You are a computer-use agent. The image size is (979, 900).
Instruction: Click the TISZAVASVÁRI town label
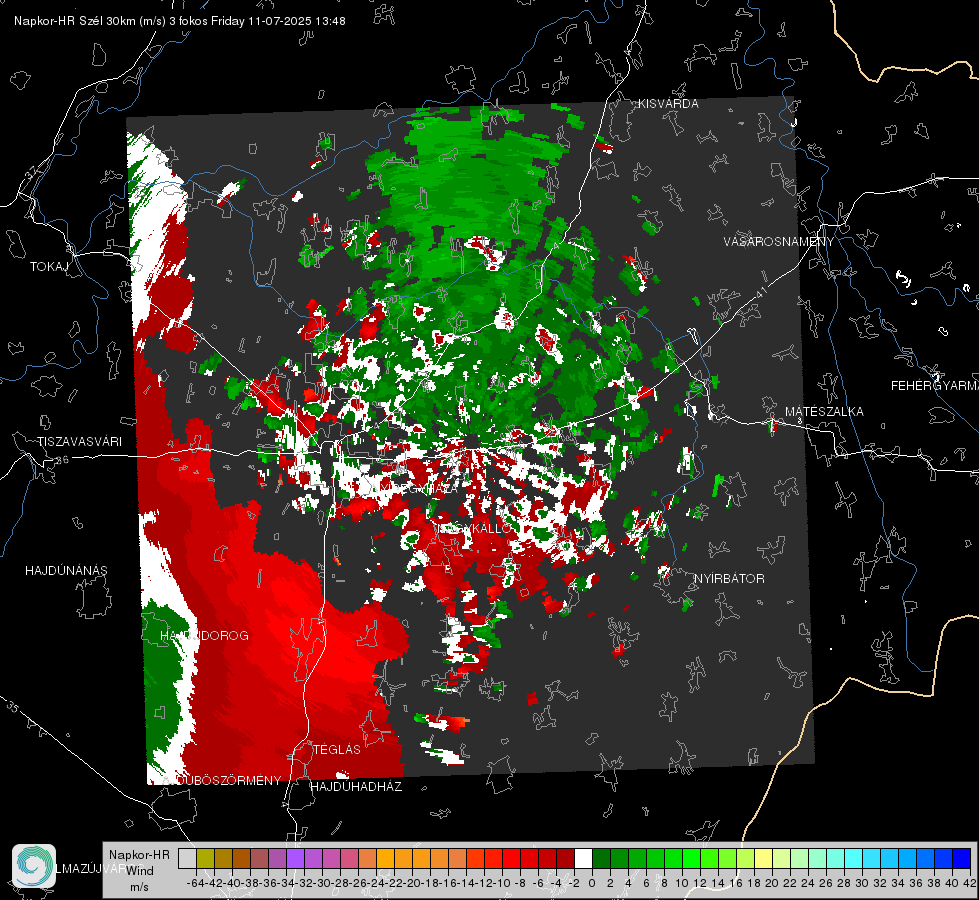[79, 442]
